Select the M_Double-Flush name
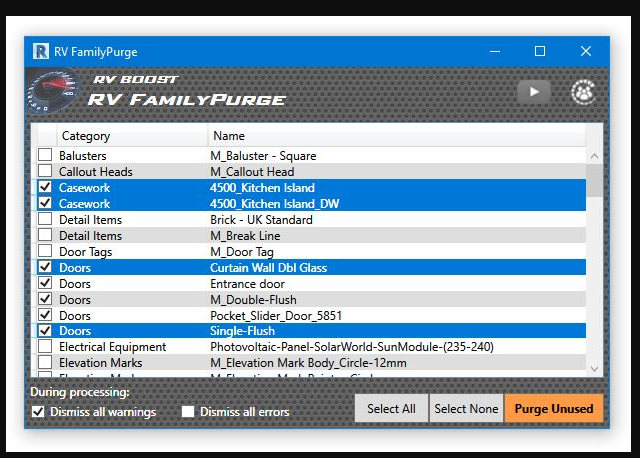This screenshot has width=640, height=458. click(x=253, y=300)
